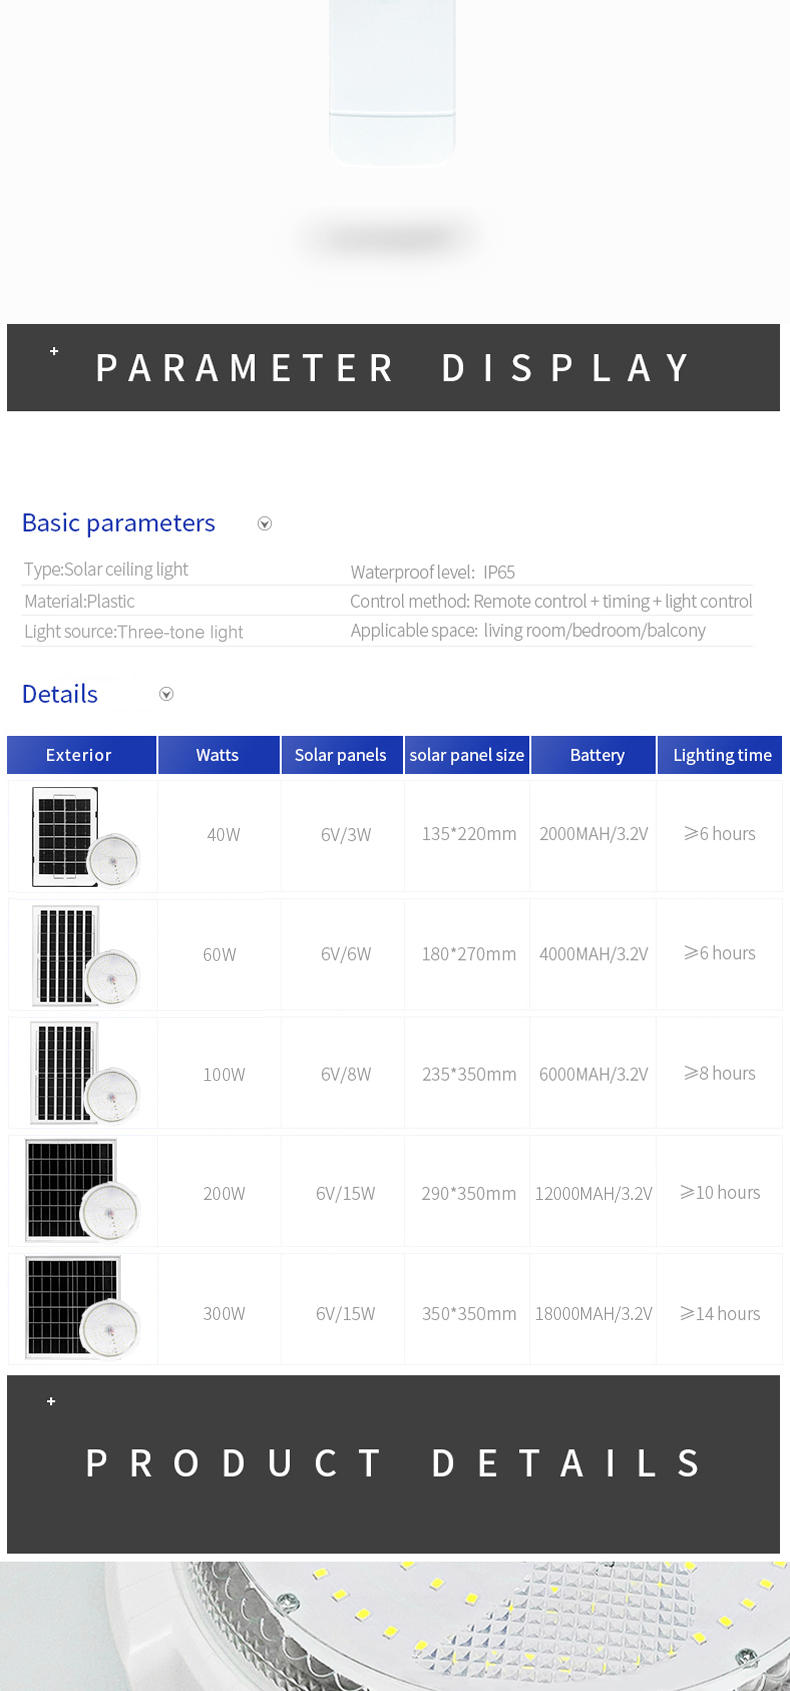The height and width of the screenshot is (1691, 790).
Task: Select the solar panel size header
Action: [x=467, y=755]
